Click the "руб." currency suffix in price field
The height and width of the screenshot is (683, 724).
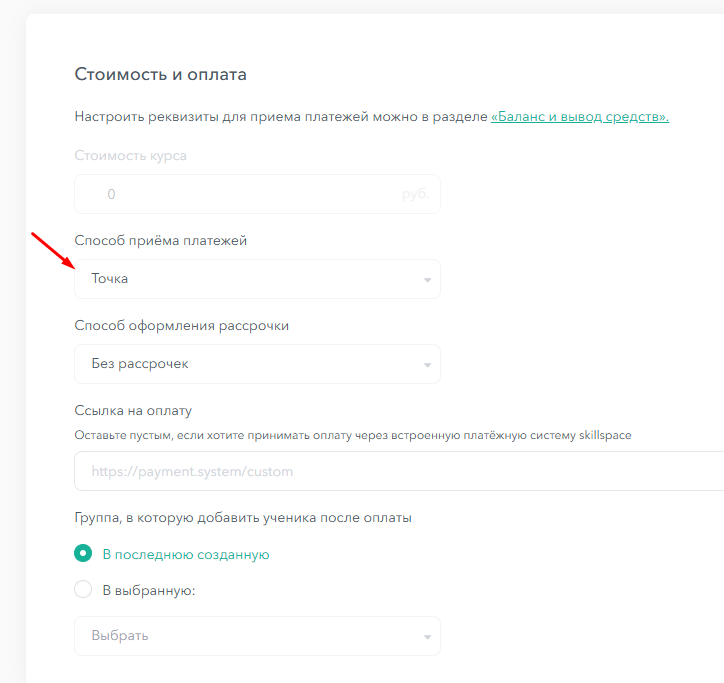tap(414, 194)
